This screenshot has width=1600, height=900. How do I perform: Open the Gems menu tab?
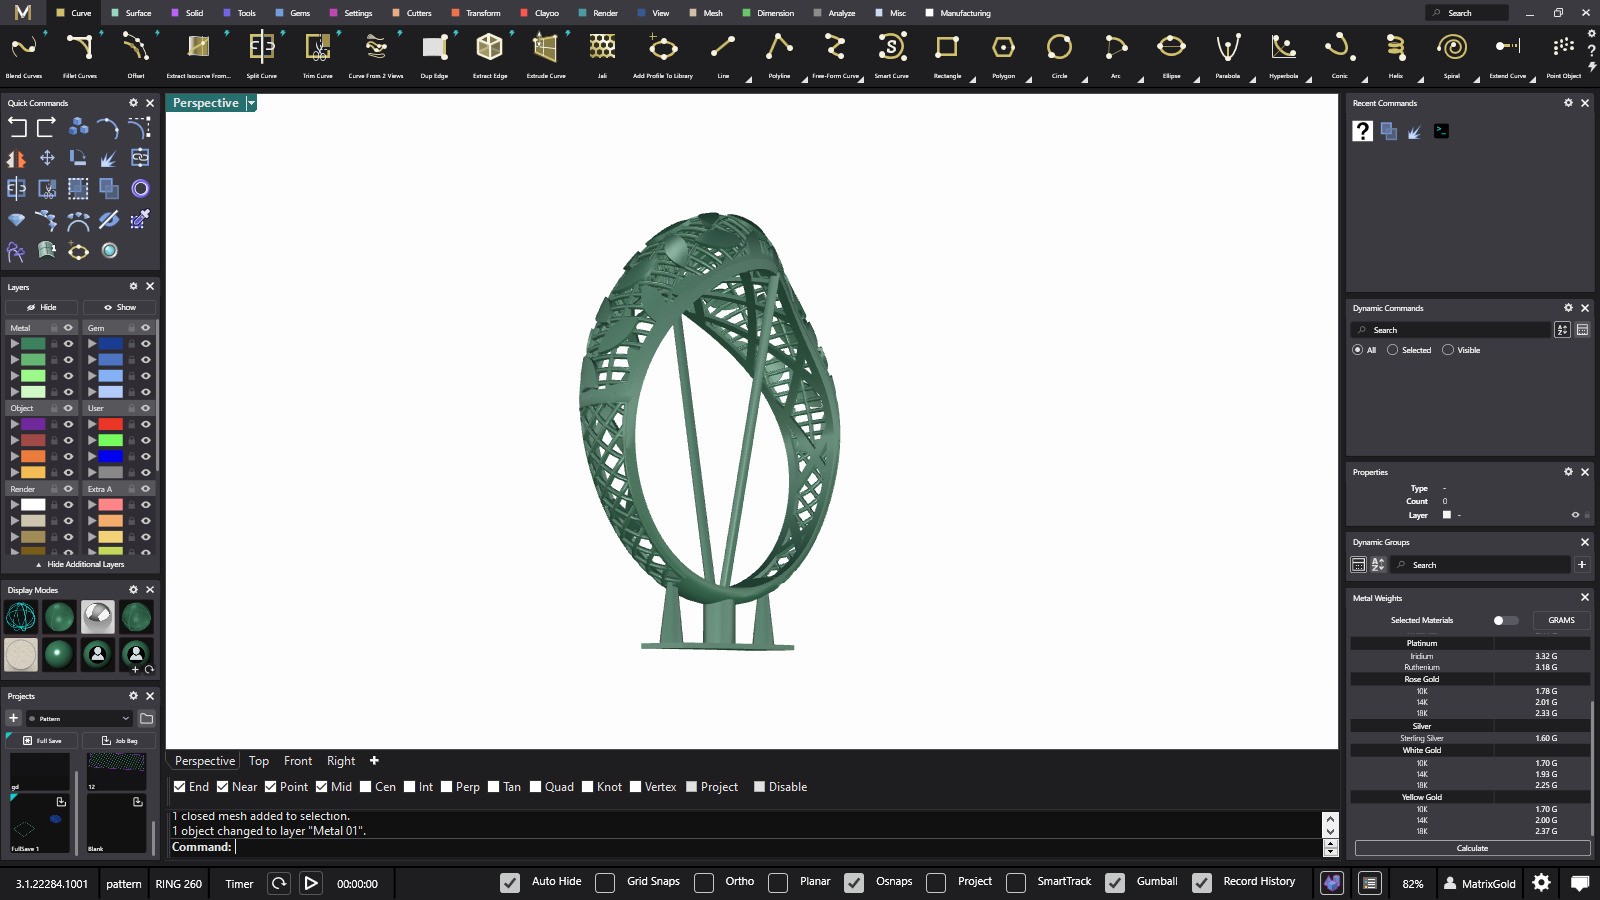(x=293, y=13)
